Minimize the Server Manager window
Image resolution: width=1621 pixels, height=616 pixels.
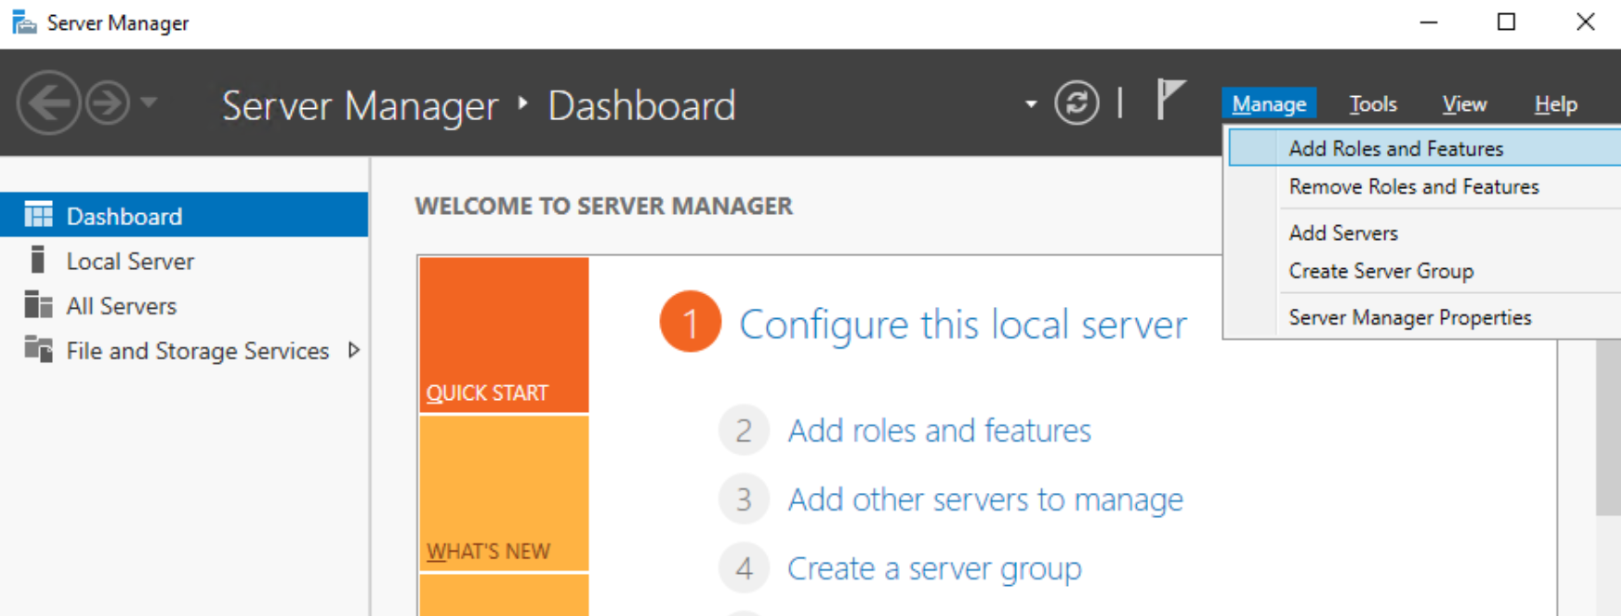1428,22
